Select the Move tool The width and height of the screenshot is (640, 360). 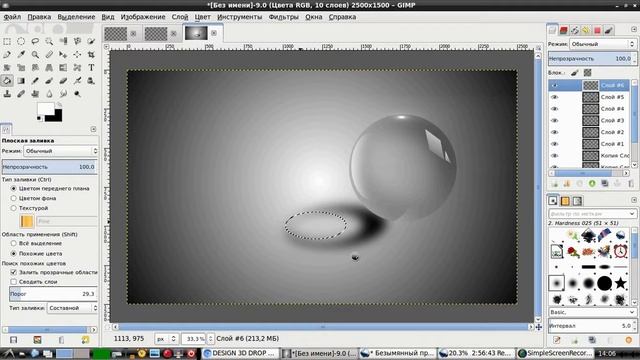[63, 54]
